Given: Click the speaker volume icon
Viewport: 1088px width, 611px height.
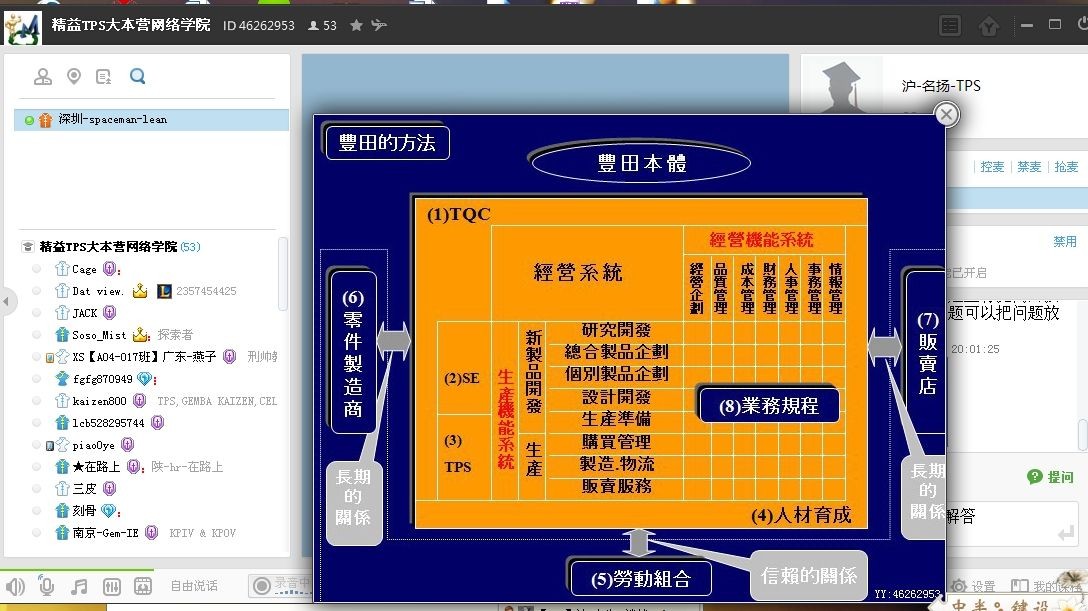Looking at the screenshot, I should click(15, 587).
